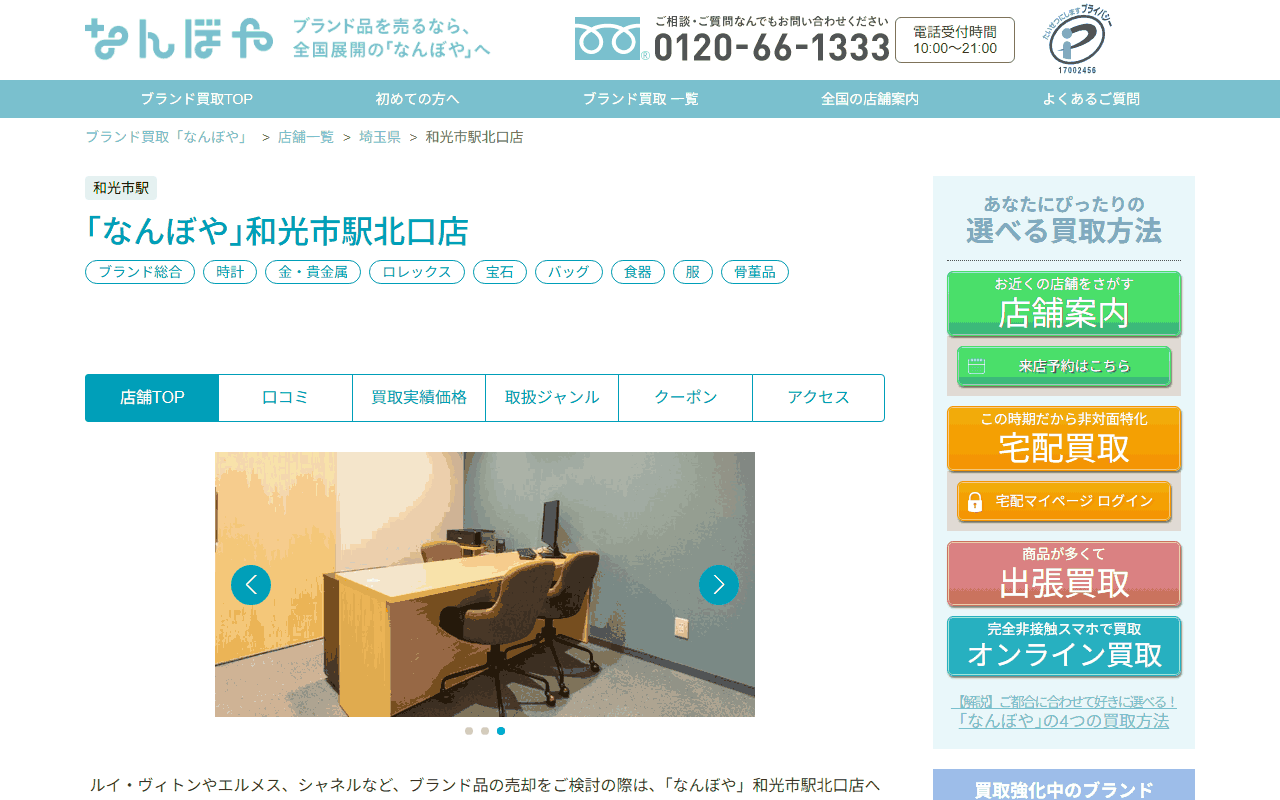Viewport: 1280px width, 800px height.
Task: Open 宅配買取 orange button
Action: pos(1064,439)
